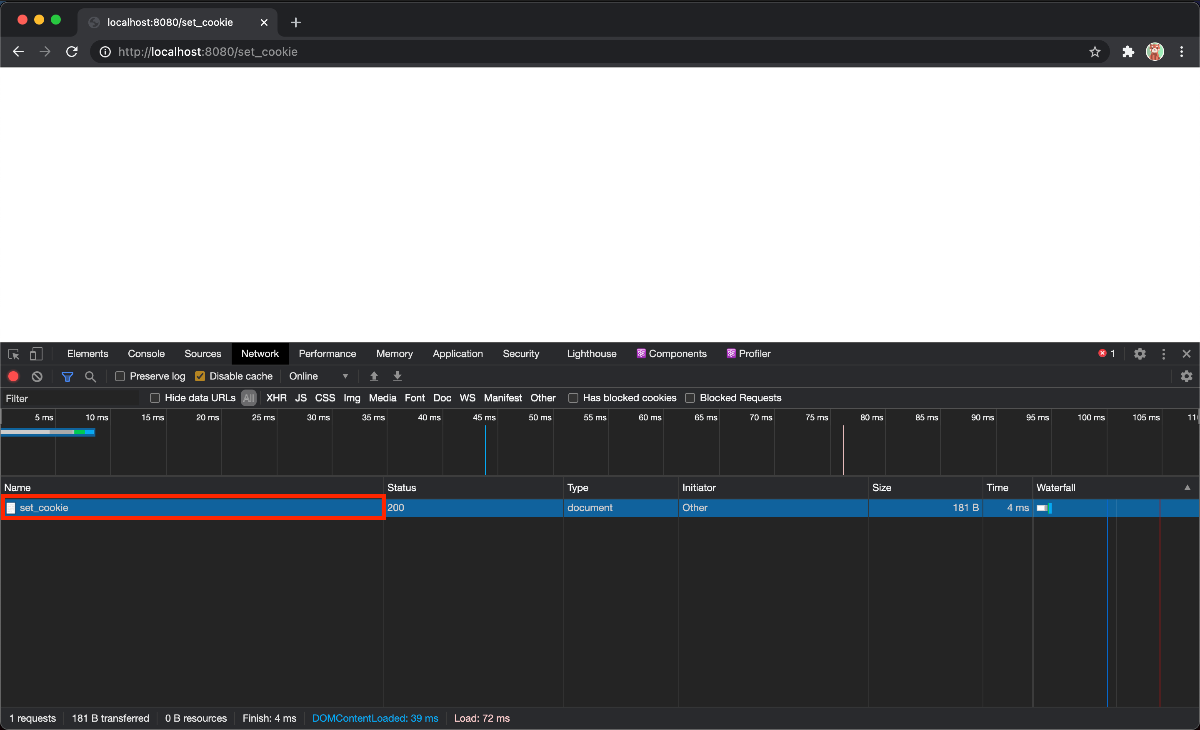Image resolution: width=1200 pixels, height=730 pixels.
Task: Open the Online throttling dropdown
Action: (x=319, y=376)
